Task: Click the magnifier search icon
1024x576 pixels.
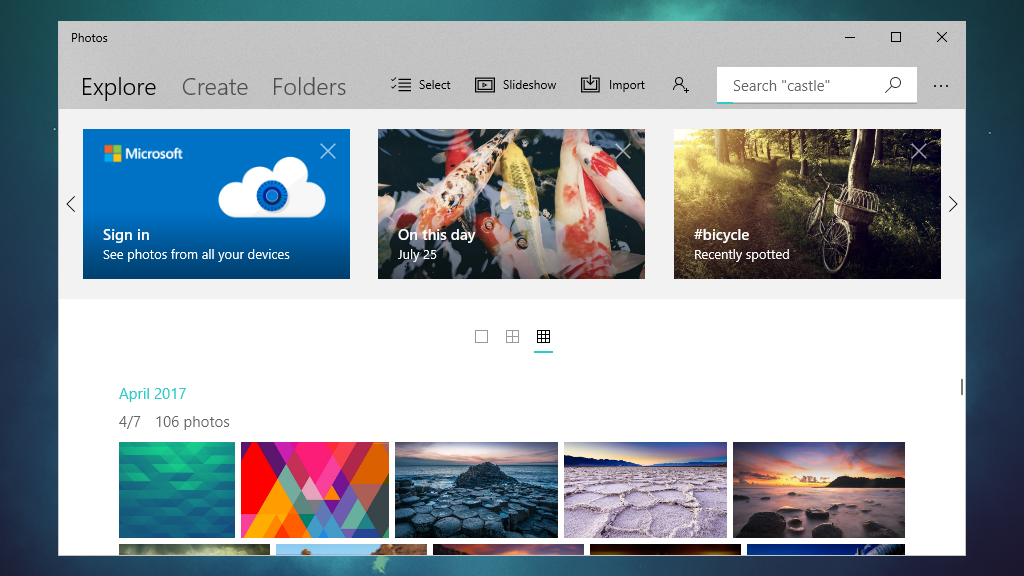Action: [x=893, y=85]
